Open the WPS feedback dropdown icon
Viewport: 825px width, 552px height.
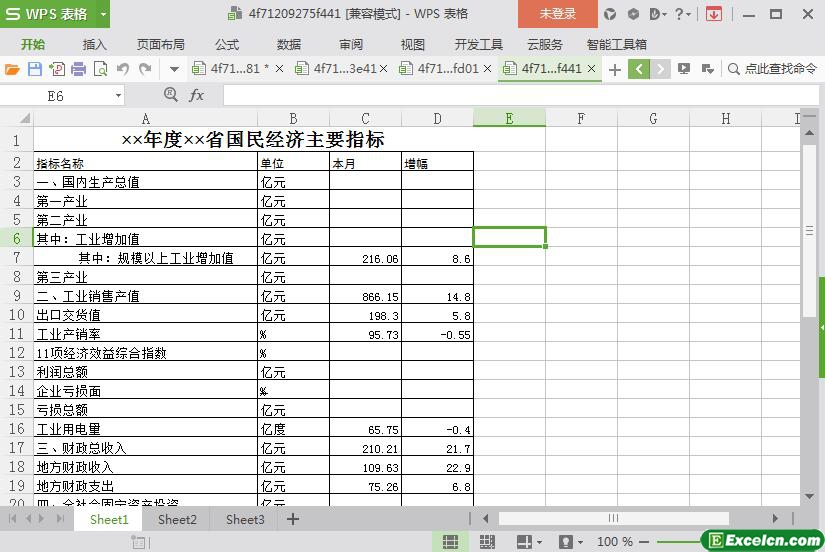coord(658,14)
